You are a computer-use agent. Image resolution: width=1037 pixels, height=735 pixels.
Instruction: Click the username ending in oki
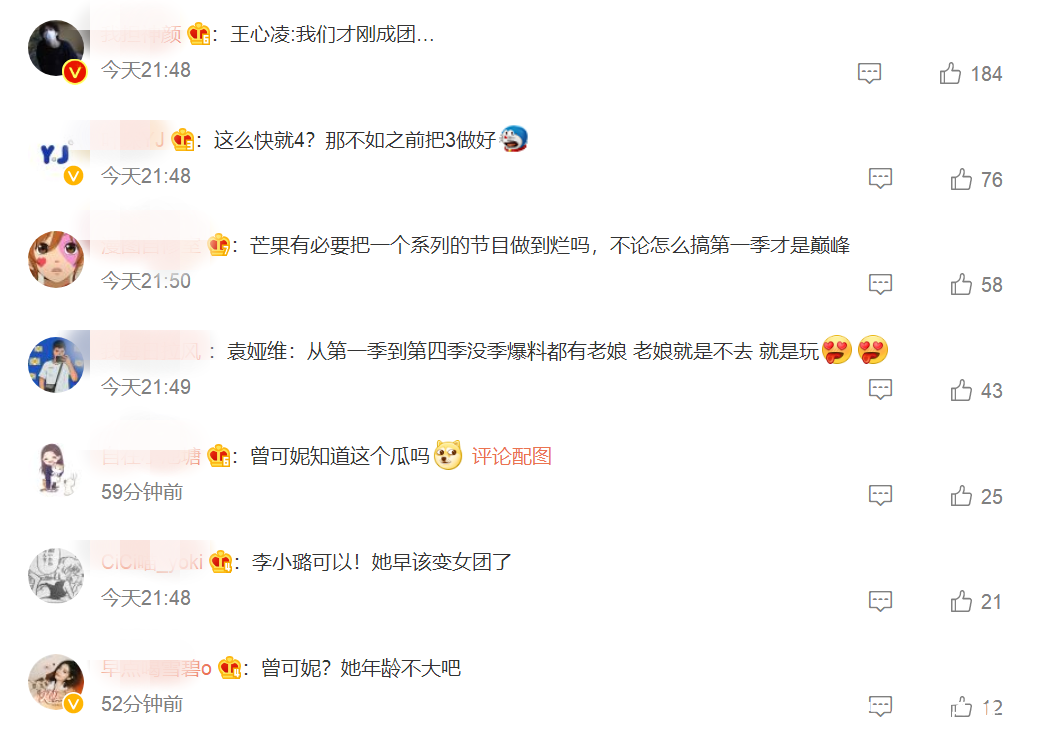[x=151, y=562]
